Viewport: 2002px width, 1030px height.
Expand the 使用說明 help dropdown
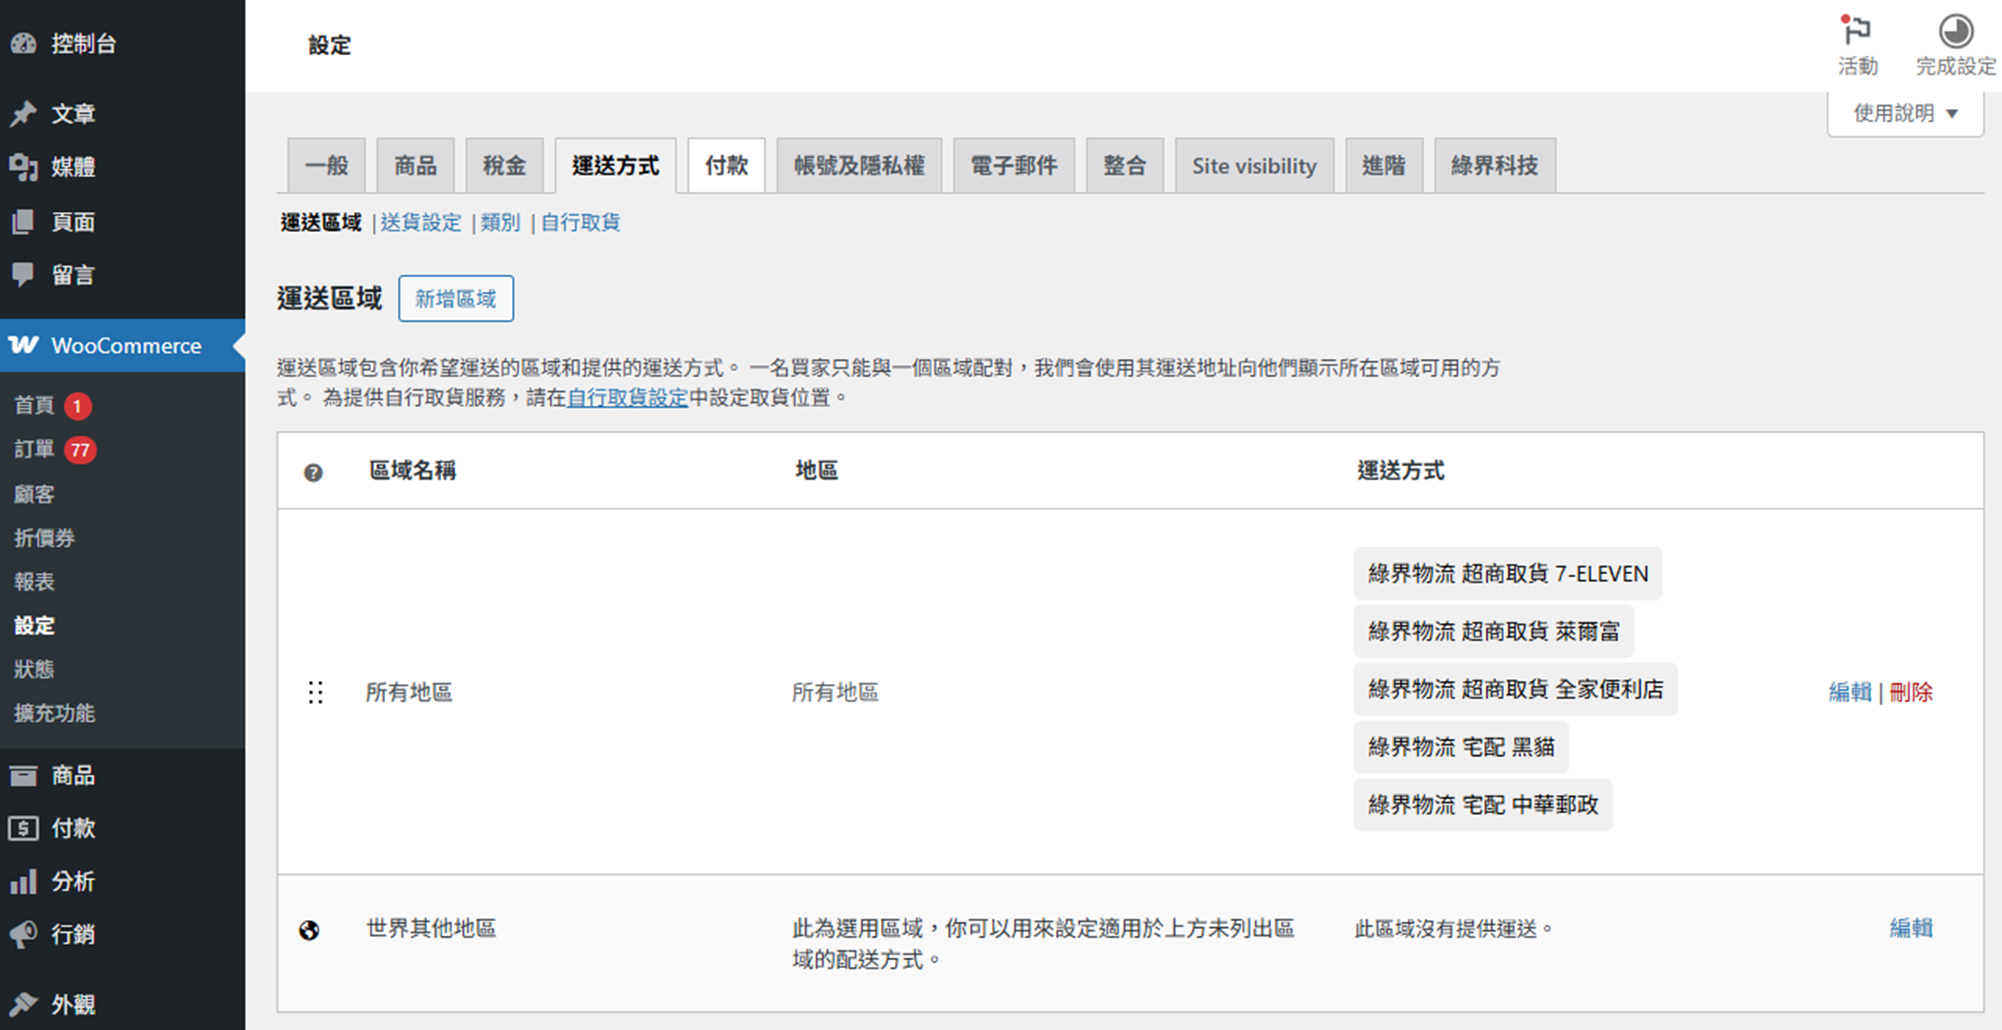(1904, 113)
